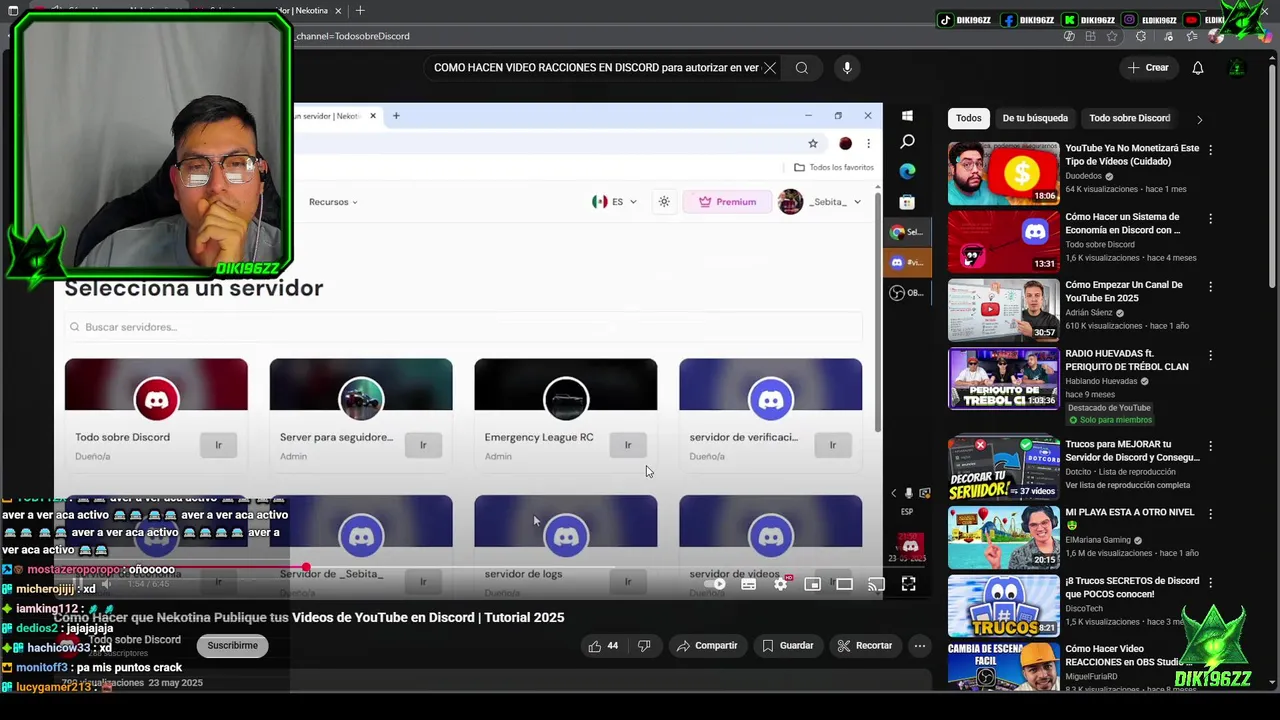This screenshot has height=720, width=1280.
Task: Click Ver lista de reproducción completa link
Action: tap(1127, 485)
